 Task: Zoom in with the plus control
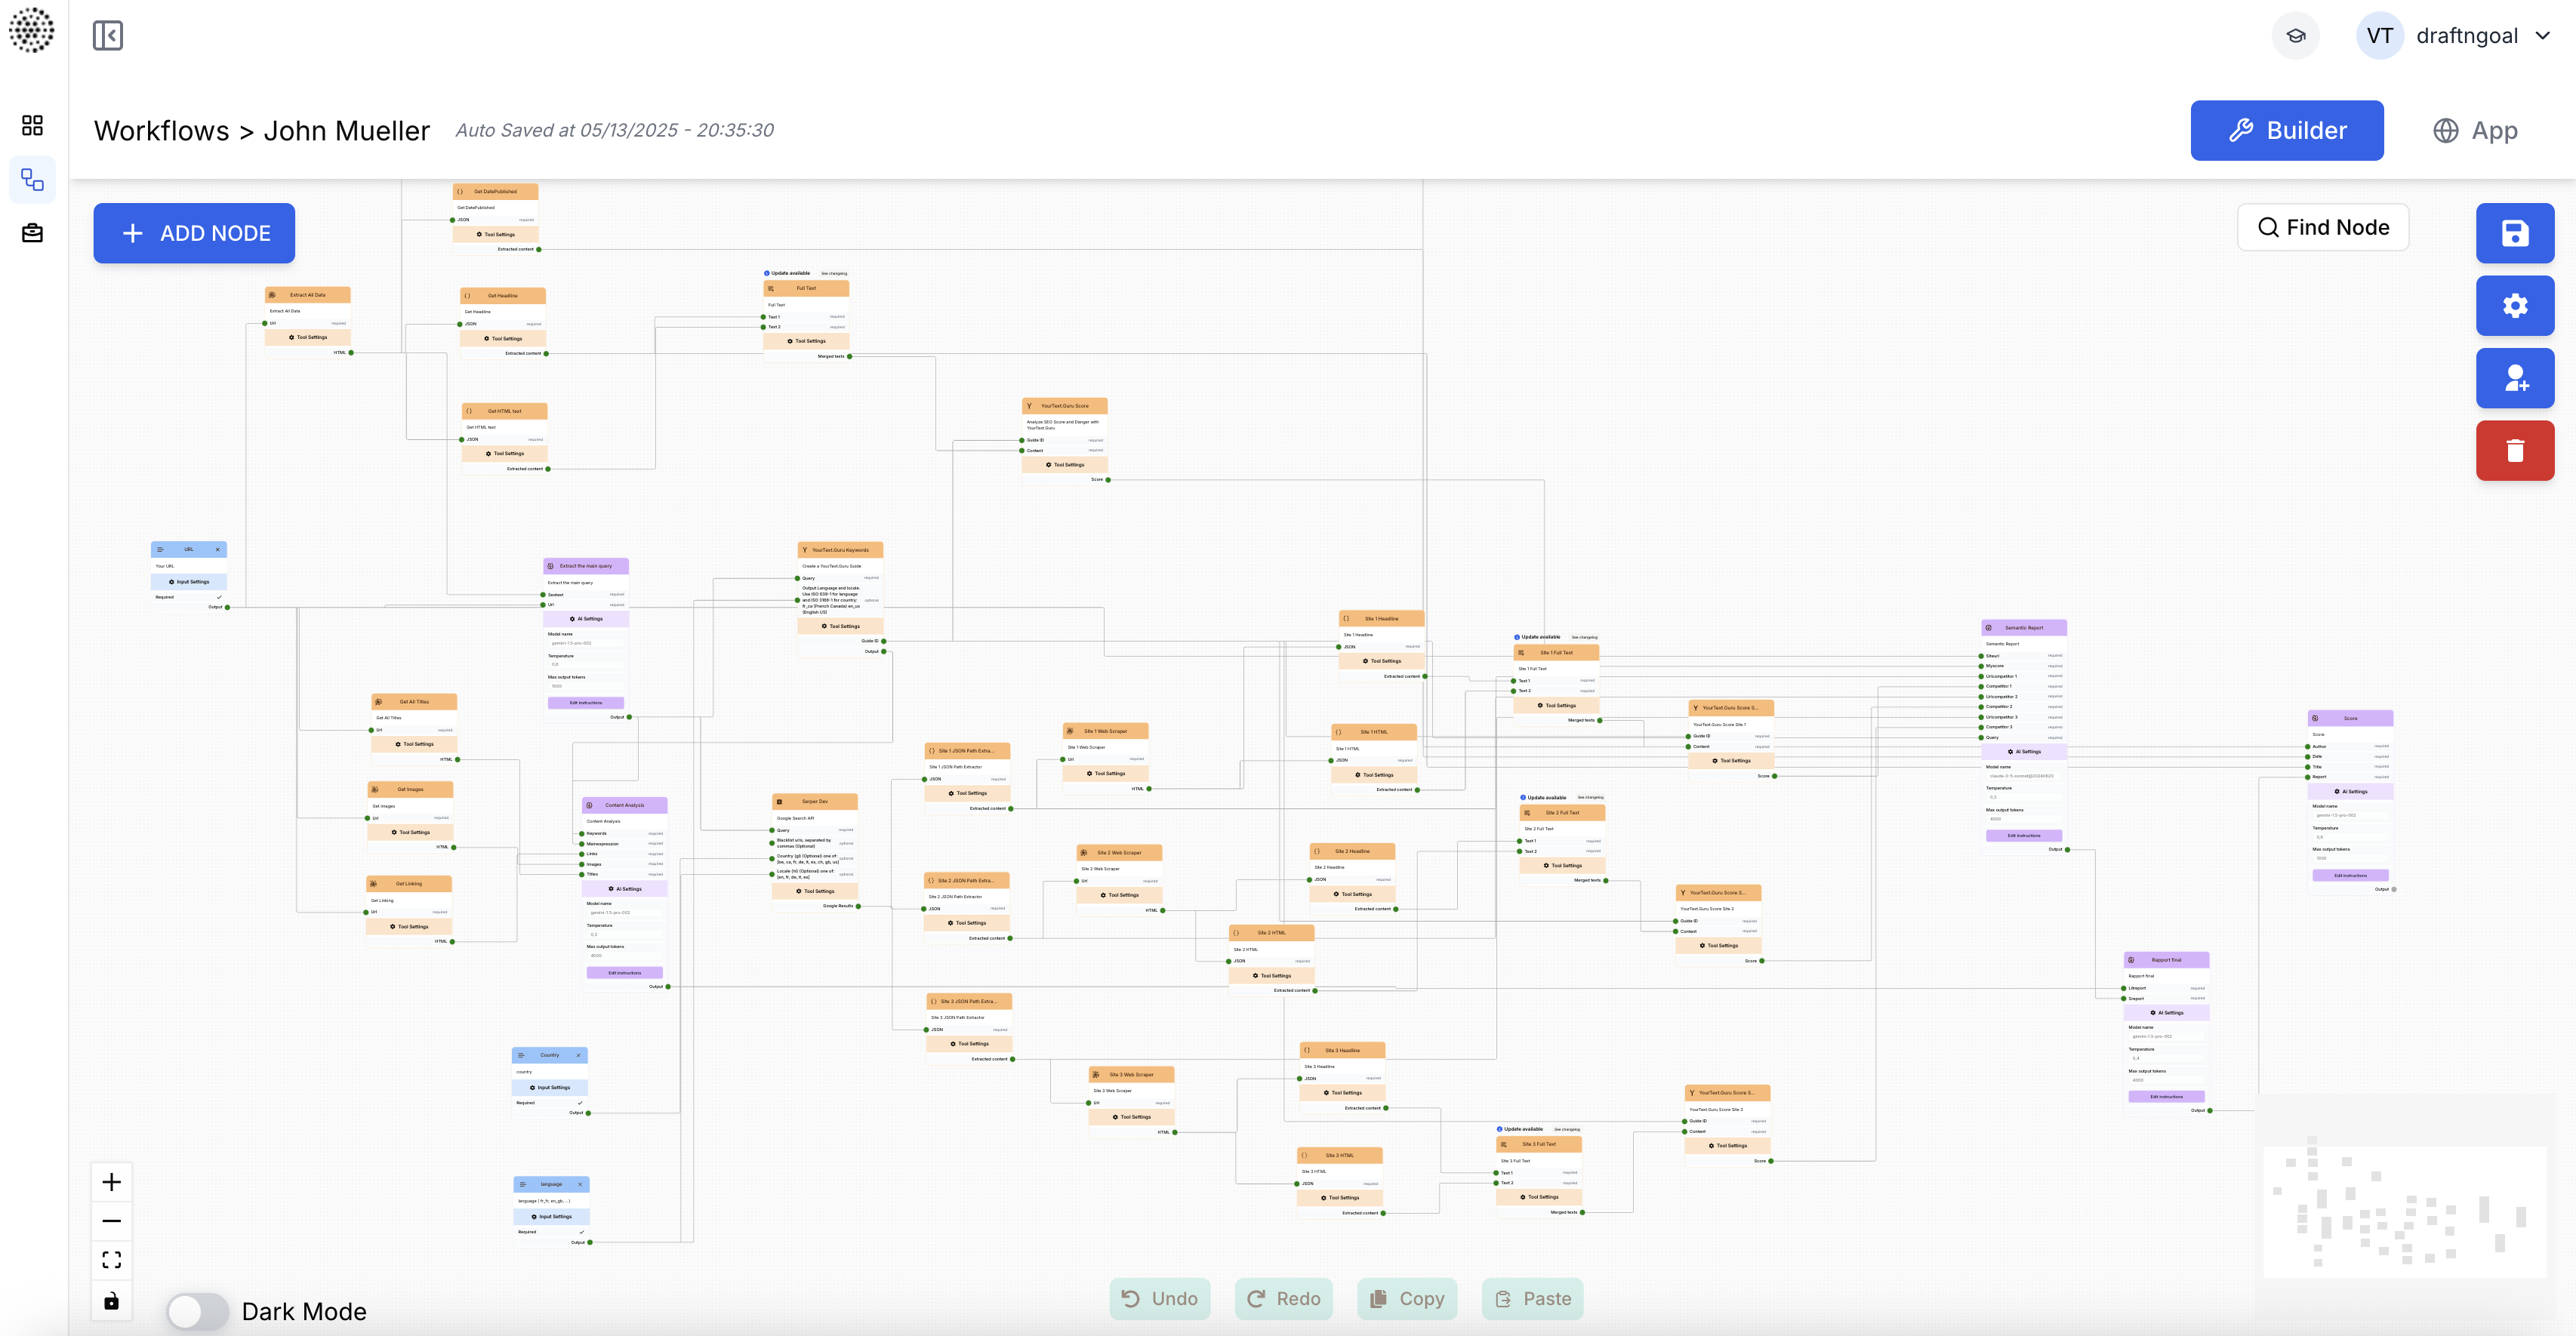(x=111, y=1182)
